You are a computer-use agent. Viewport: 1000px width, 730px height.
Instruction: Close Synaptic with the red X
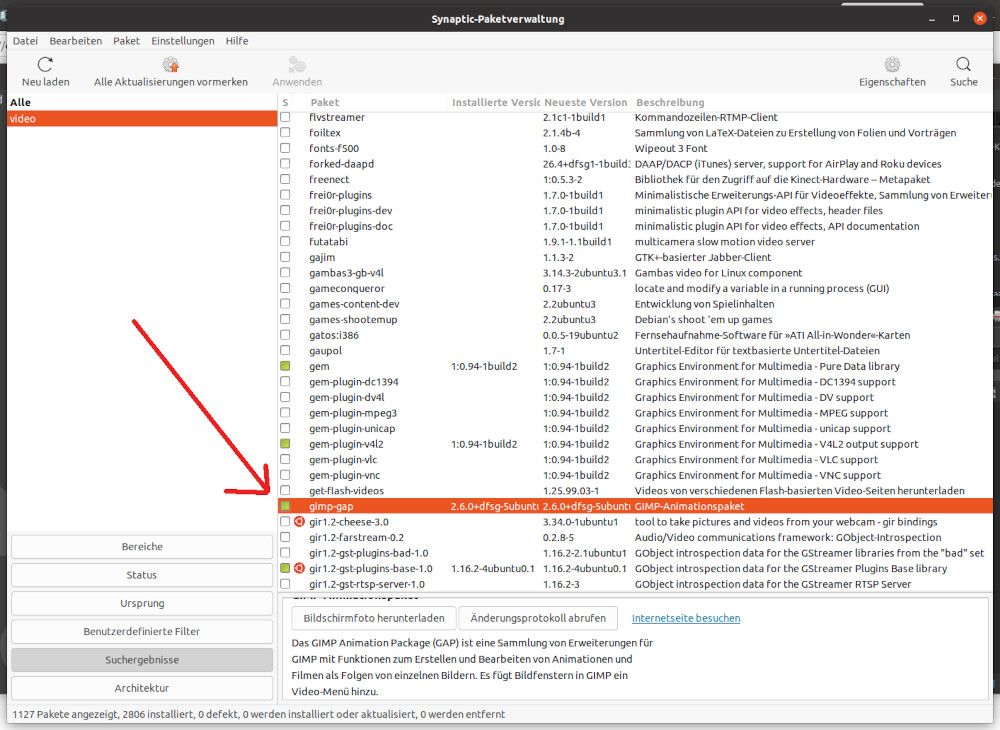pyautogui.click(x=980, y=18)
